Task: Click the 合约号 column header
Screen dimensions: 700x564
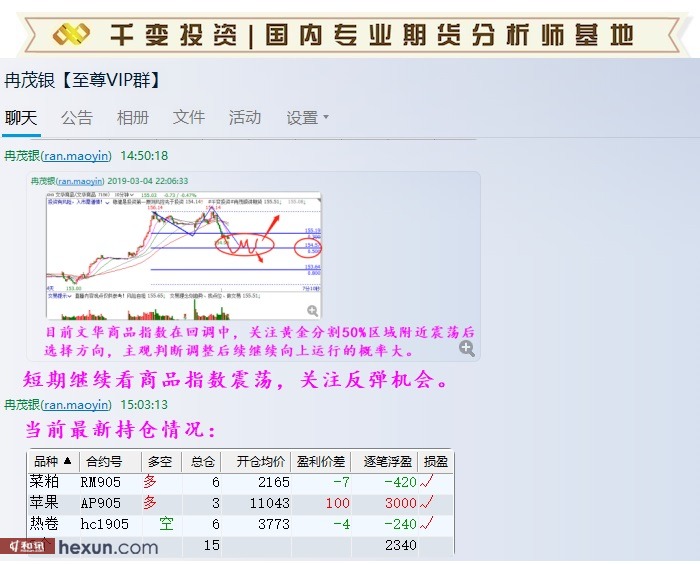Action: point(104,461)
